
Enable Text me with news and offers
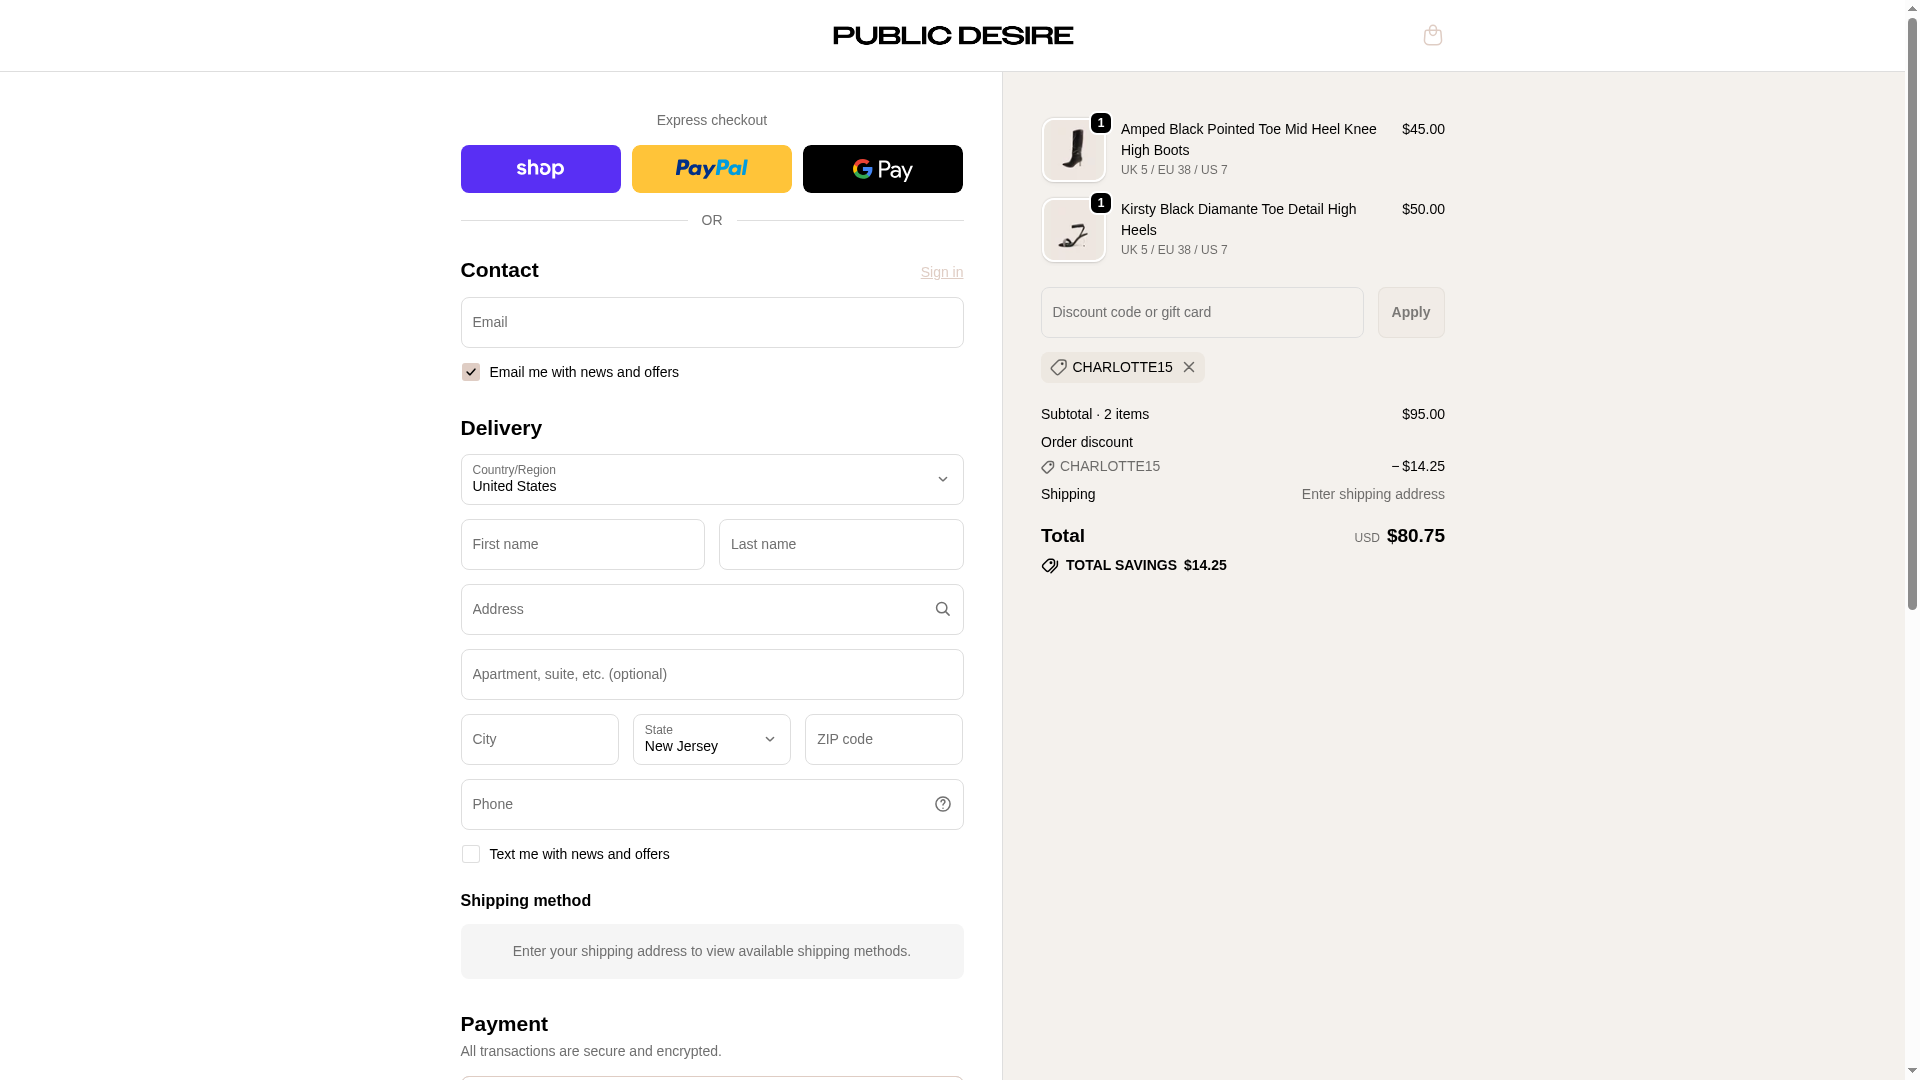(470, 854)
